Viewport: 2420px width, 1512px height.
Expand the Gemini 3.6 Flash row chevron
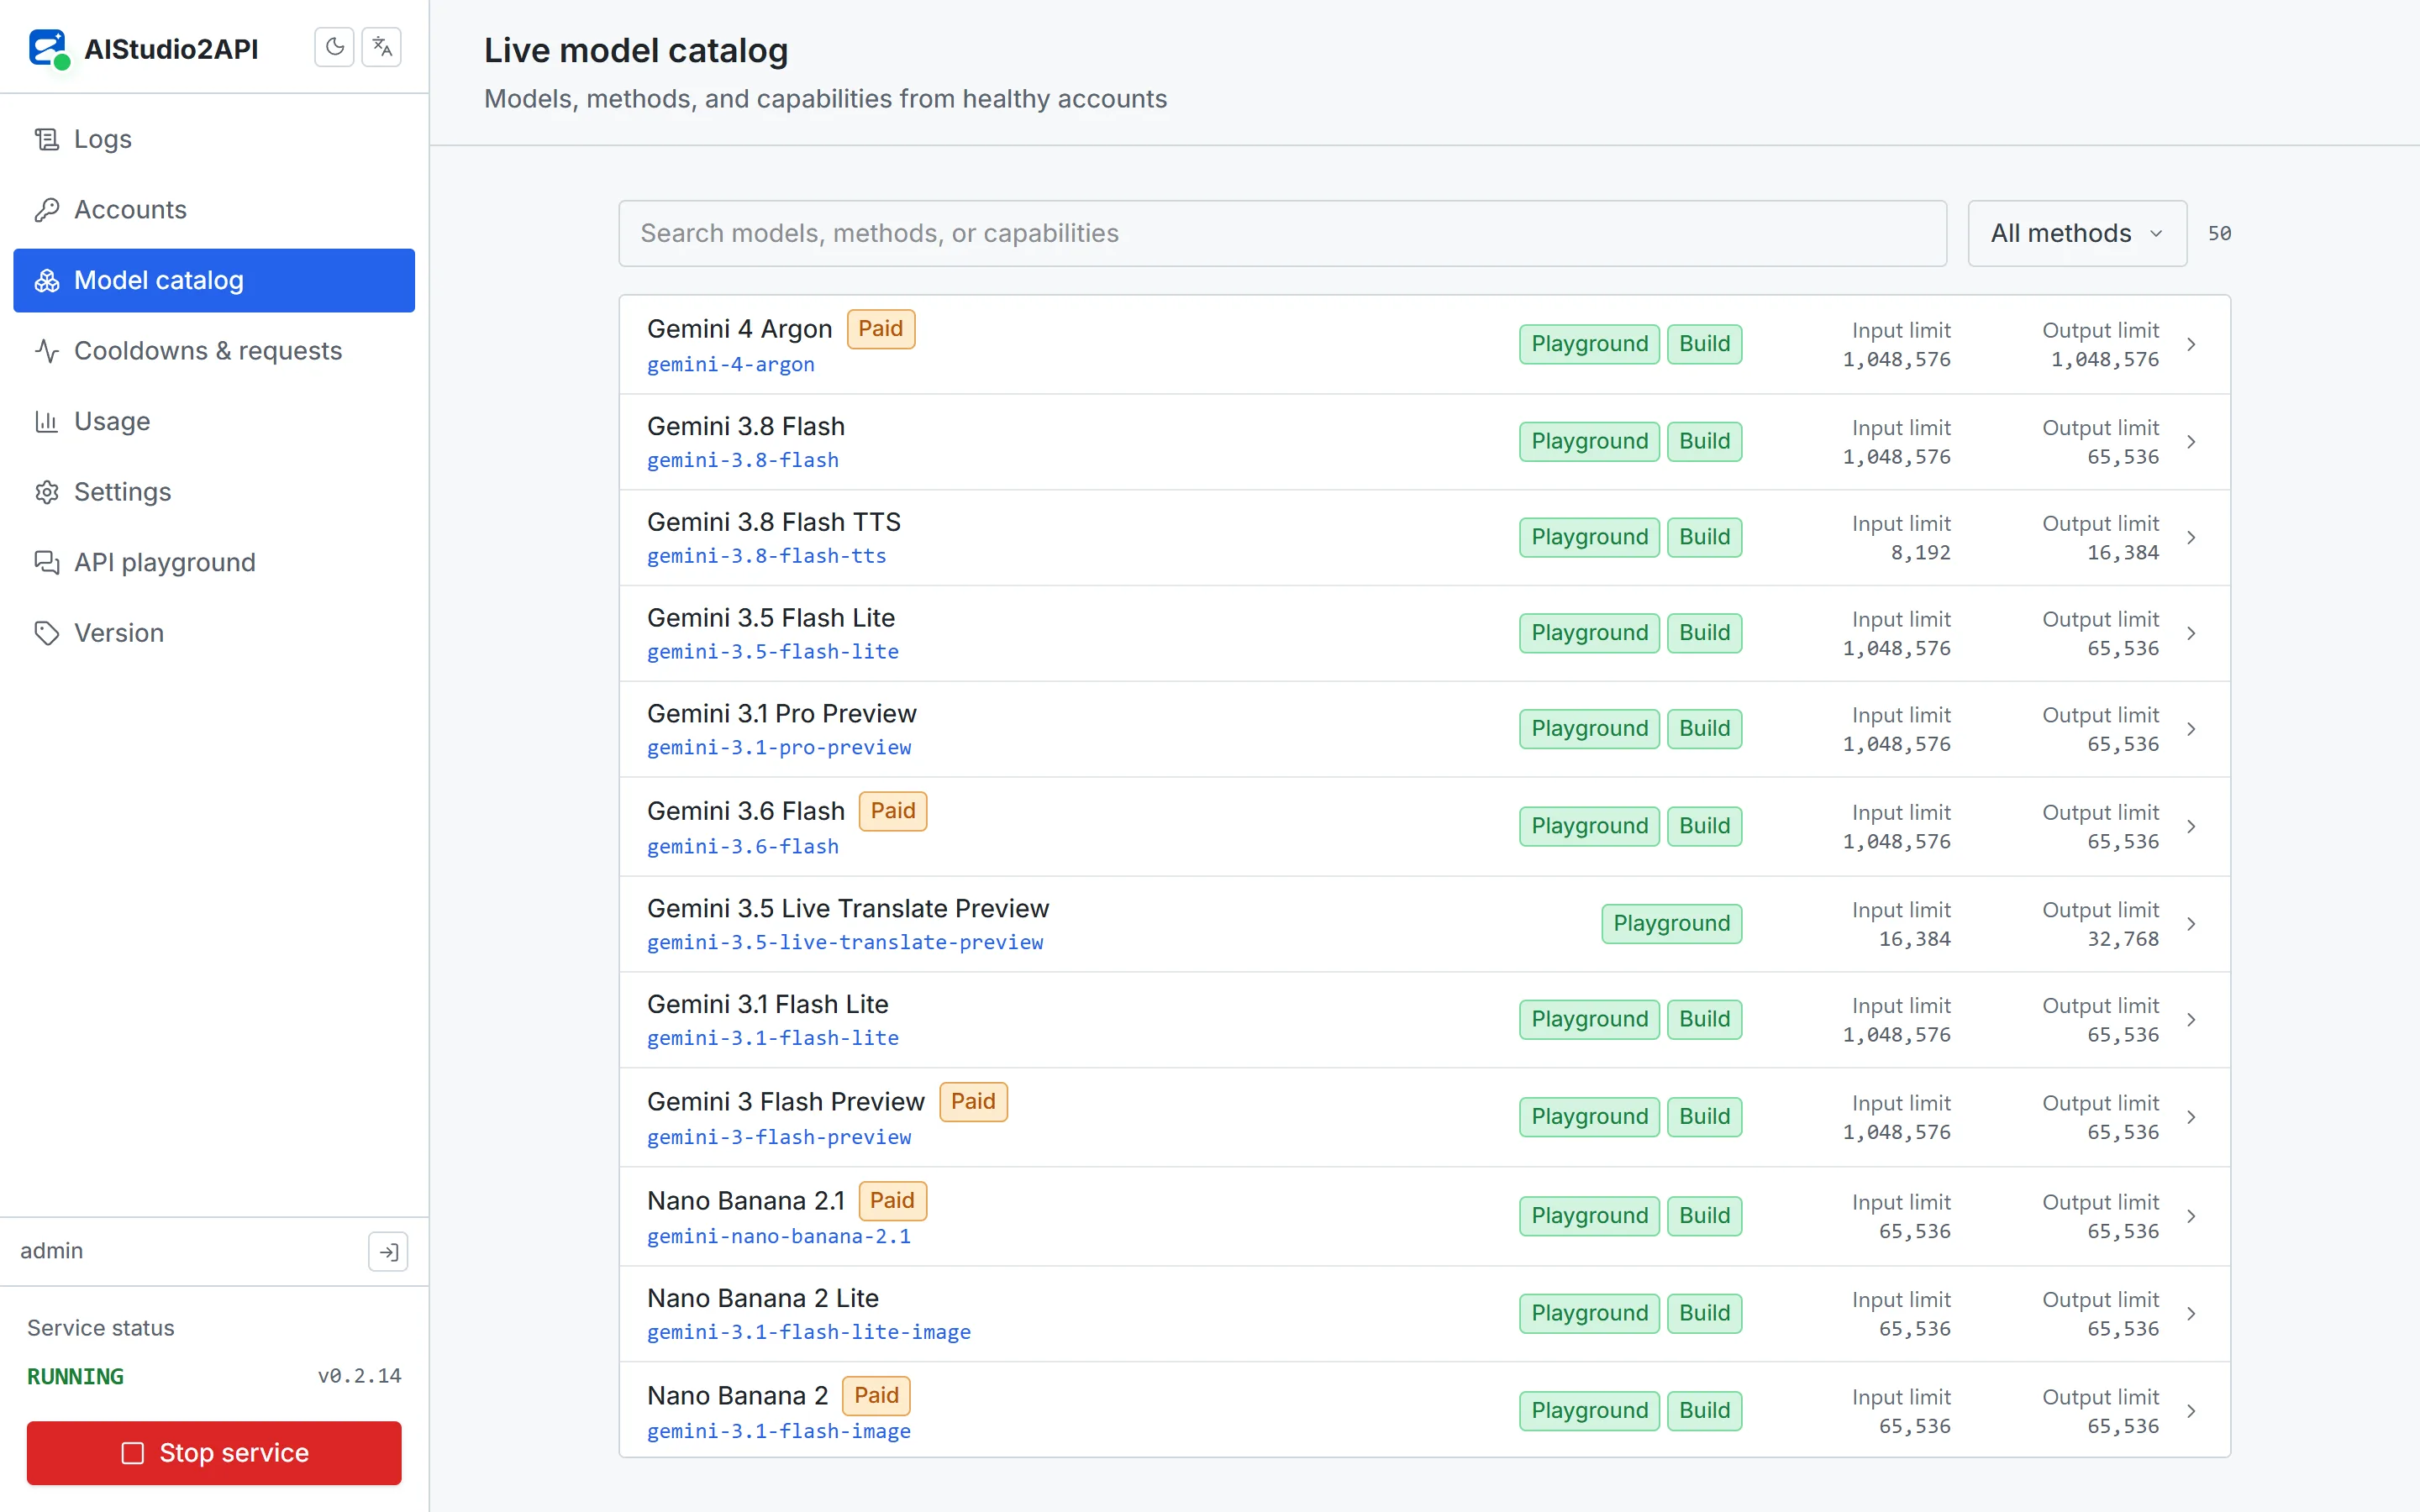2191,827
